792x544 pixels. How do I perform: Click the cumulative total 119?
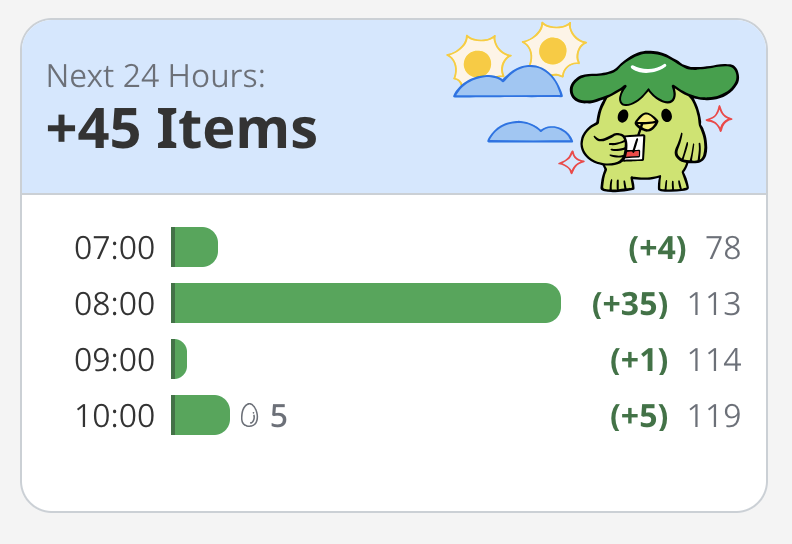point(715,416)
